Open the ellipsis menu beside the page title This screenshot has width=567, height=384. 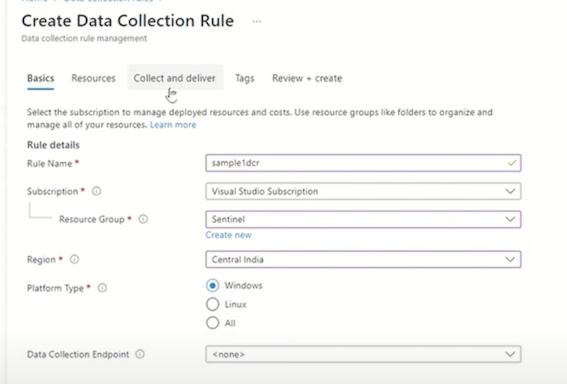pos(257,21)
